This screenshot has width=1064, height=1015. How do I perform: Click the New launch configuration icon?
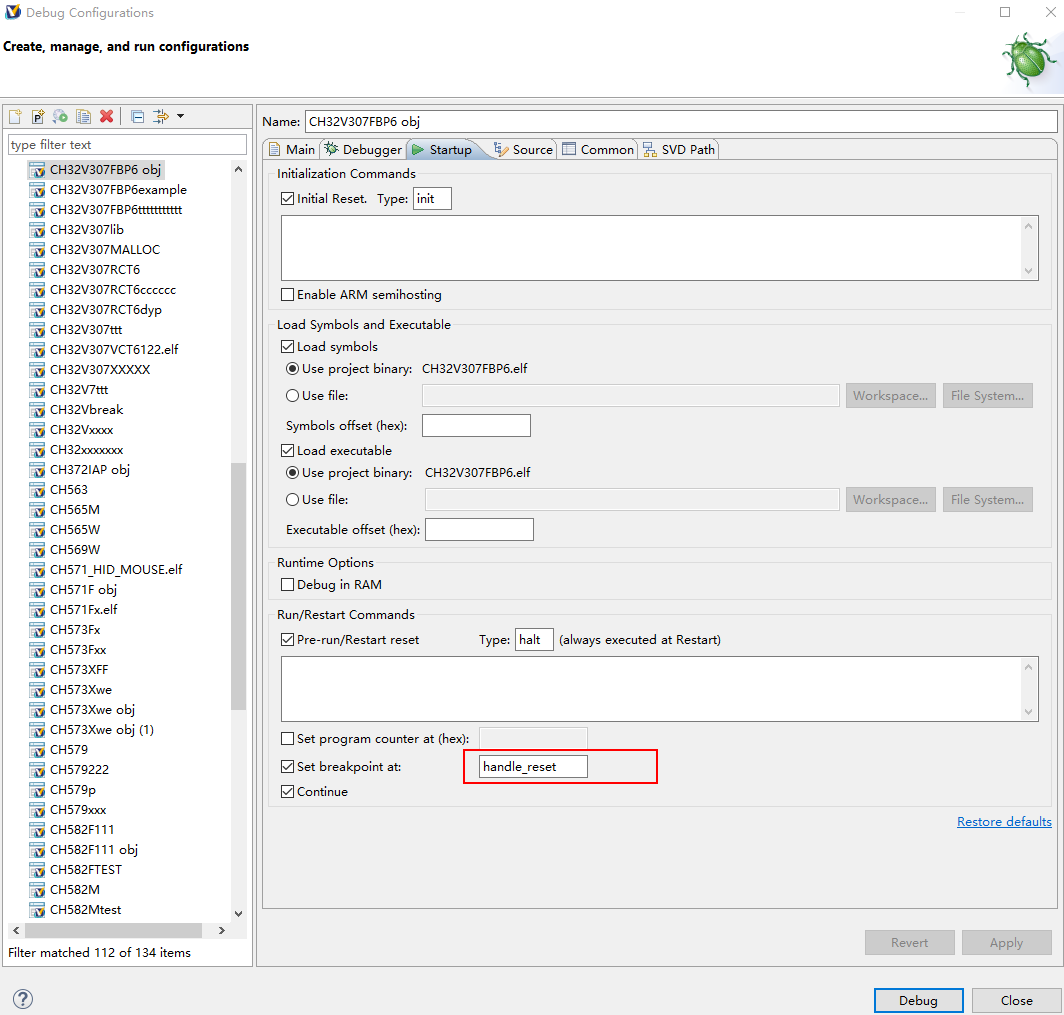click(15, 117)
